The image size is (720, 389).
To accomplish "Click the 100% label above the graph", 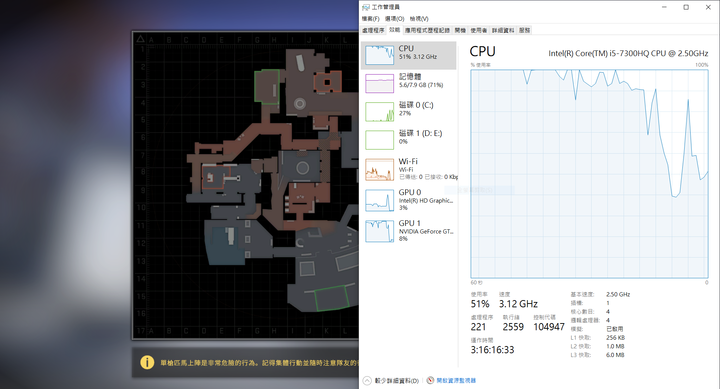I will click(x=702, y=65).
